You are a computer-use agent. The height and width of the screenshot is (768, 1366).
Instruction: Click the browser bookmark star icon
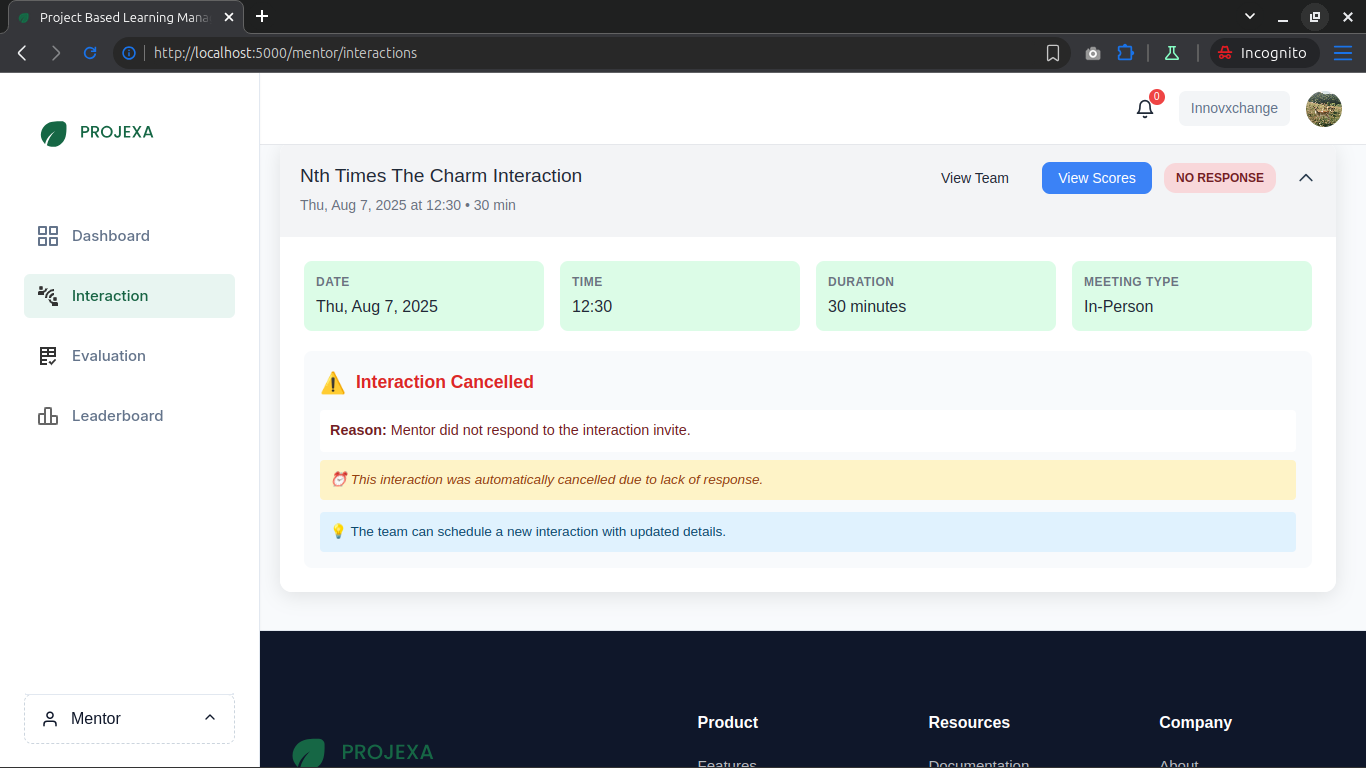(1053, 53)
